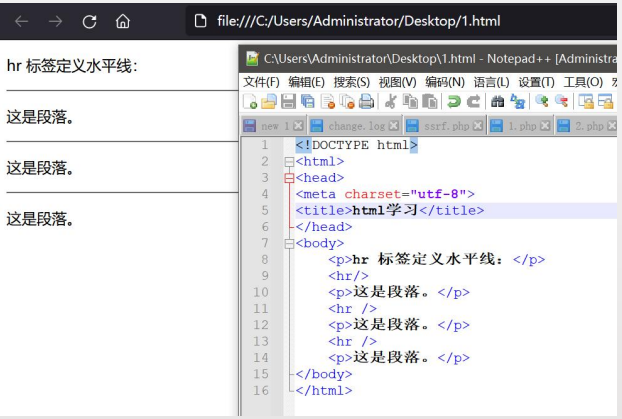Click the title html学习 code line
This screenshot has width=622, height=419.
tap(390, 210)
